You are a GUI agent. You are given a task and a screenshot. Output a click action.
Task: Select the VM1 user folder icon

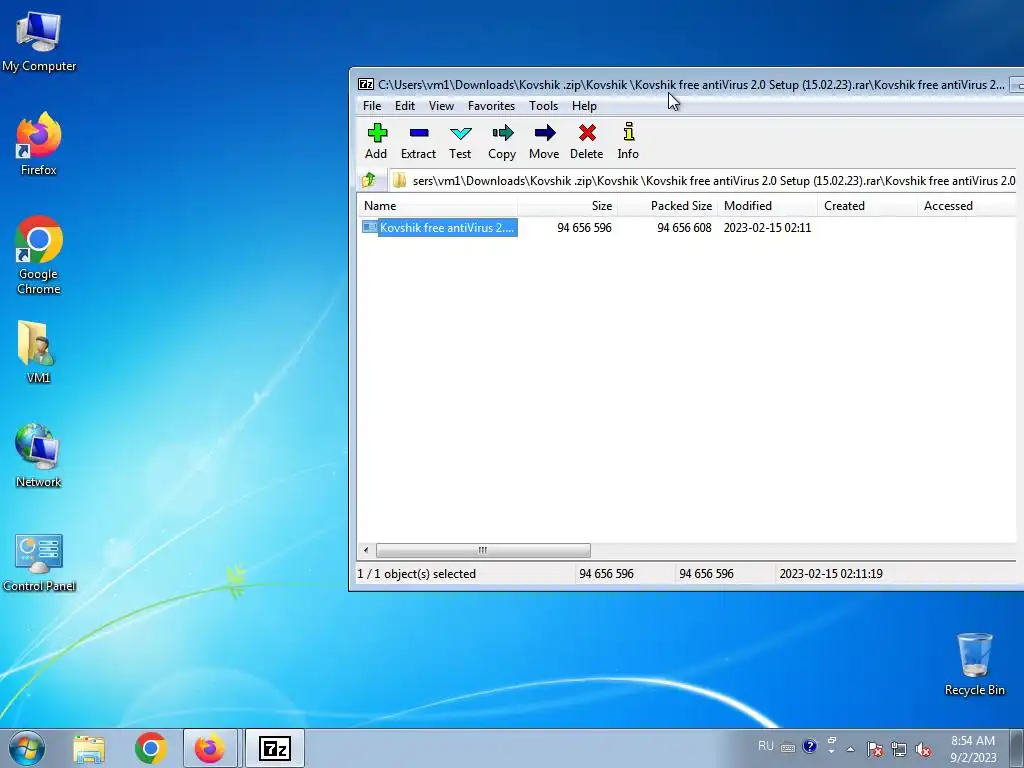[38, 351]
